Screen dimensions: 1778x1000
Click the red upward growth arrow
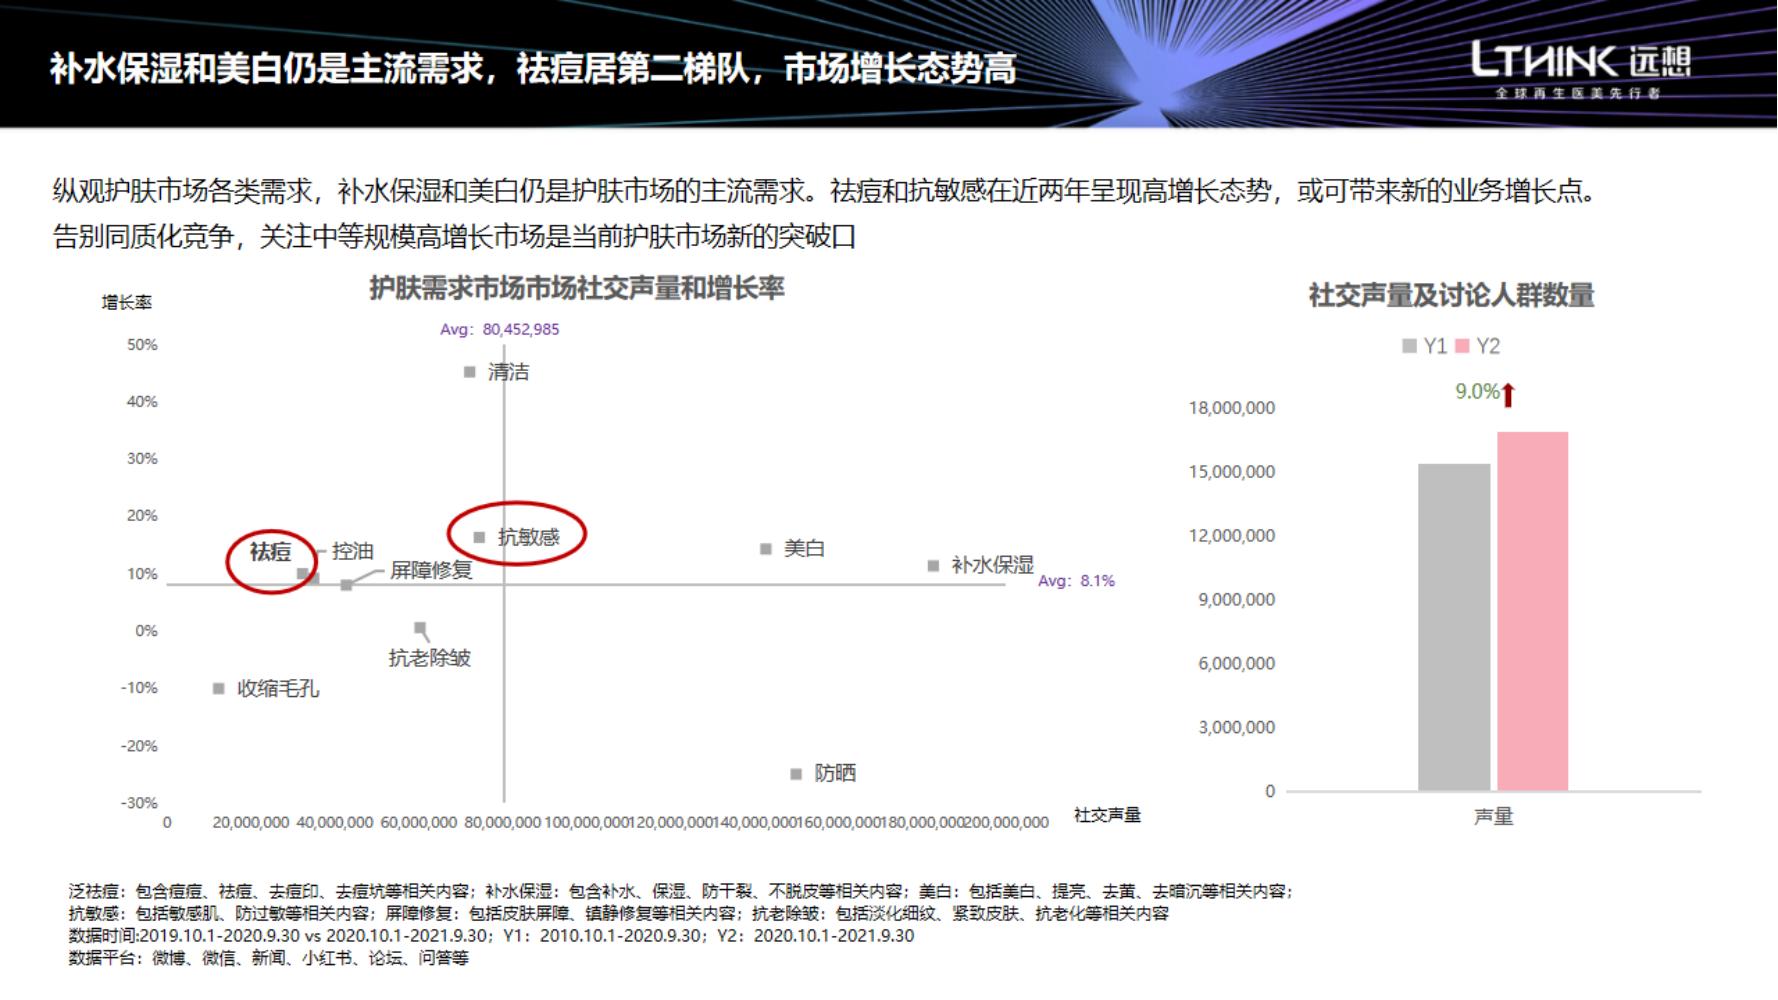[x=1509, y=395]
